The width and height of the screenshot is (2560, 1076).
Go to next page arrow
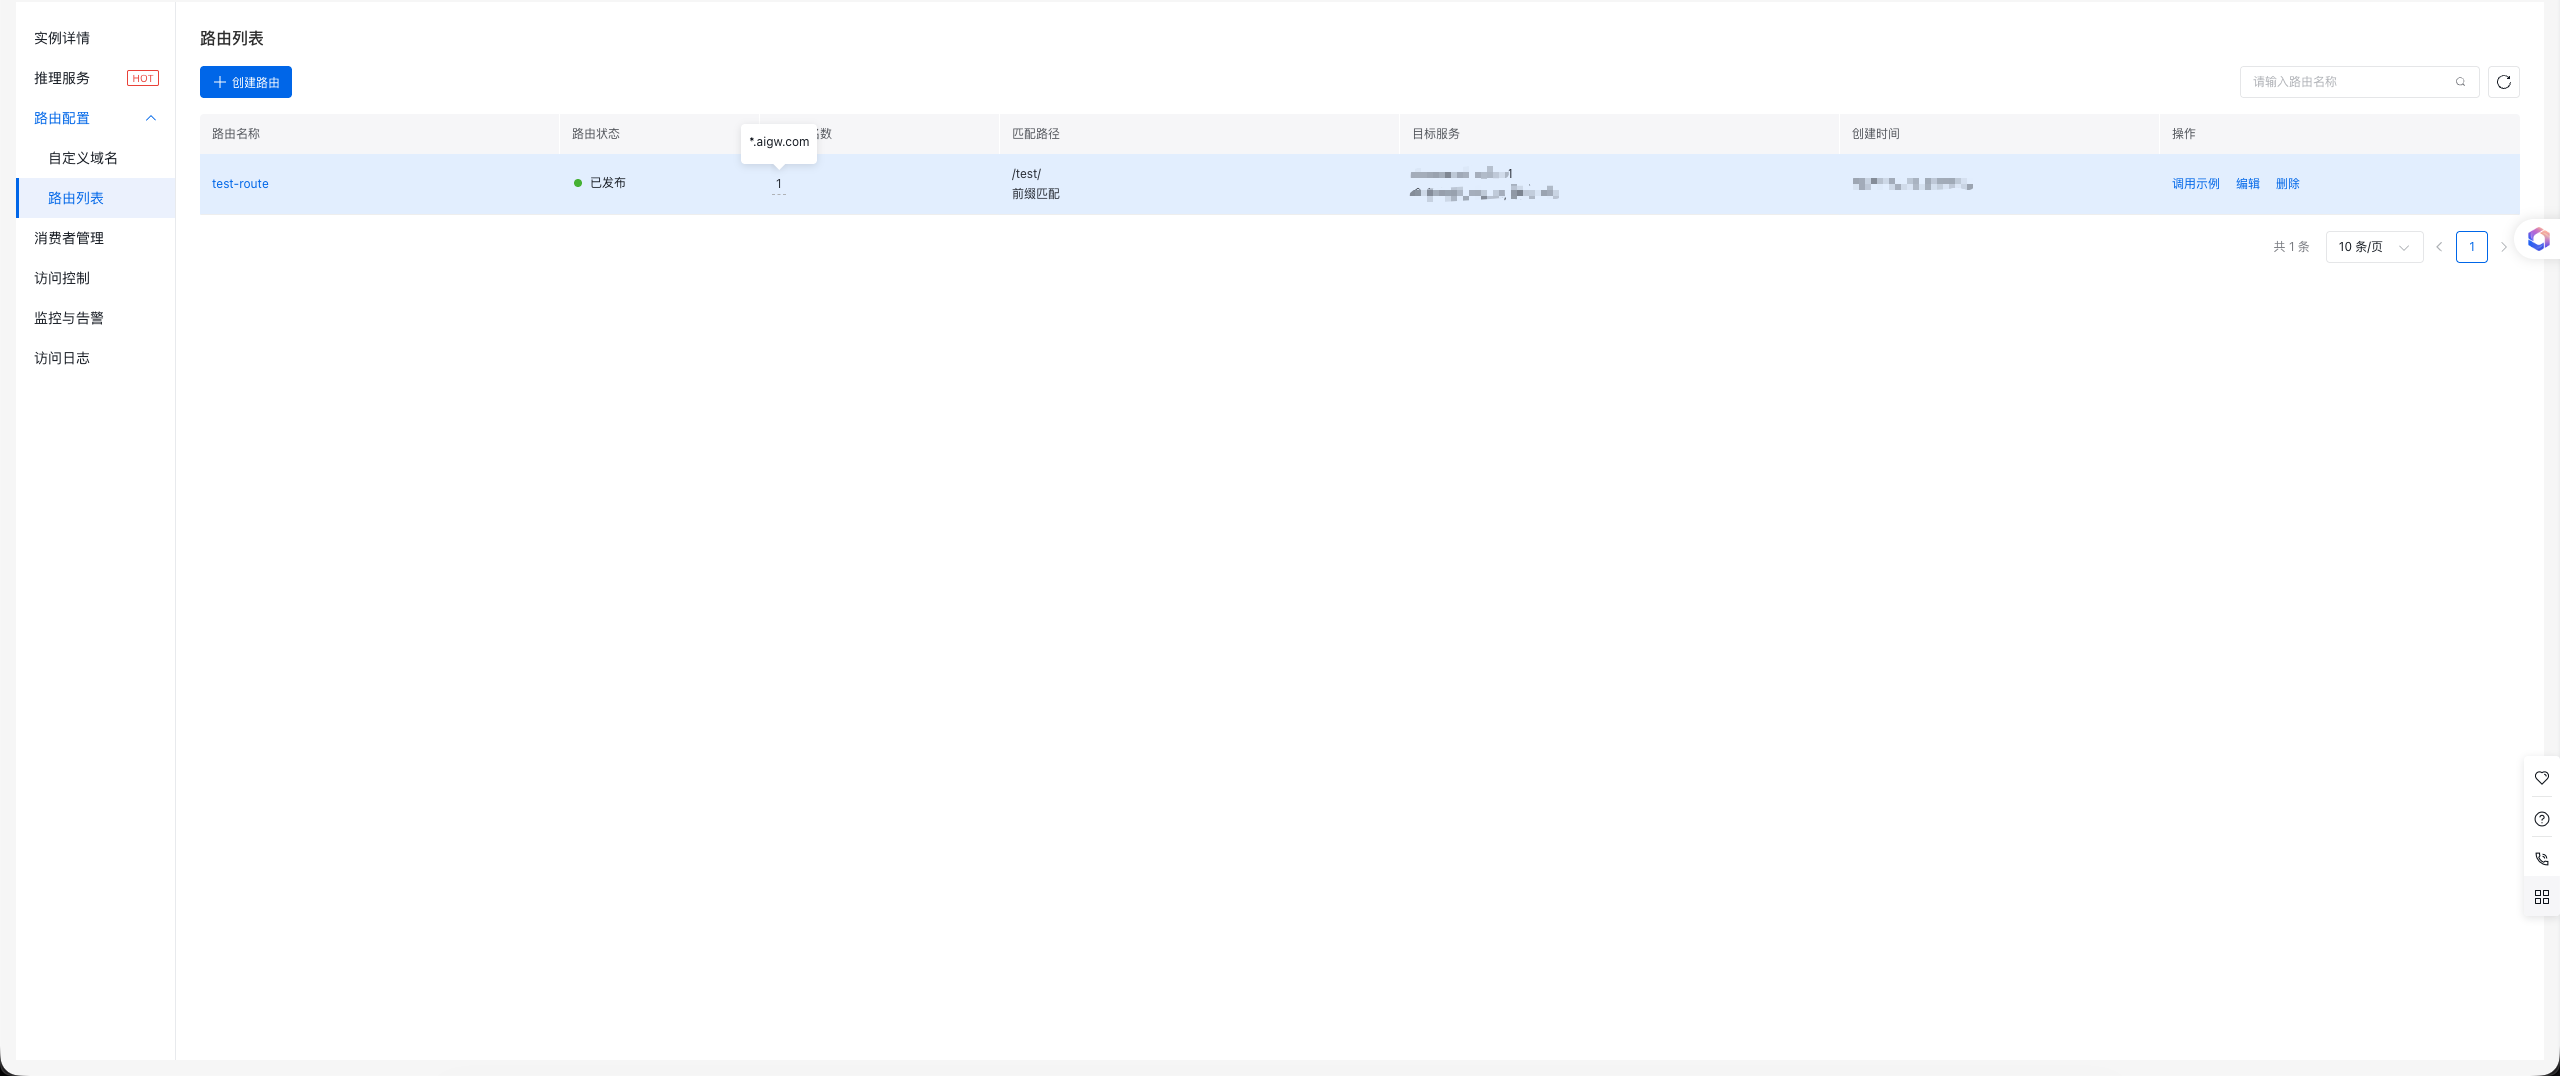click(x=2503, y=247)
